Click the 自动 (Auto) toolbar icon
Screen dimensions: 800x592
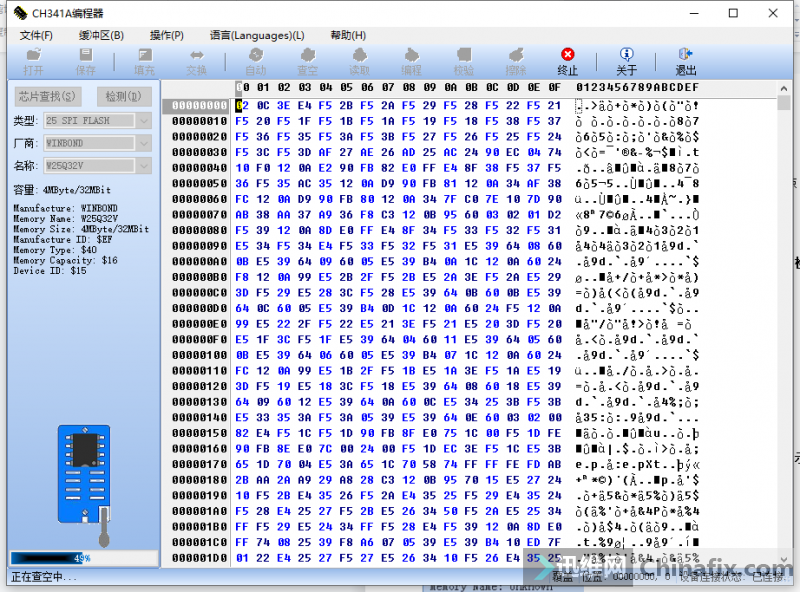256,61
